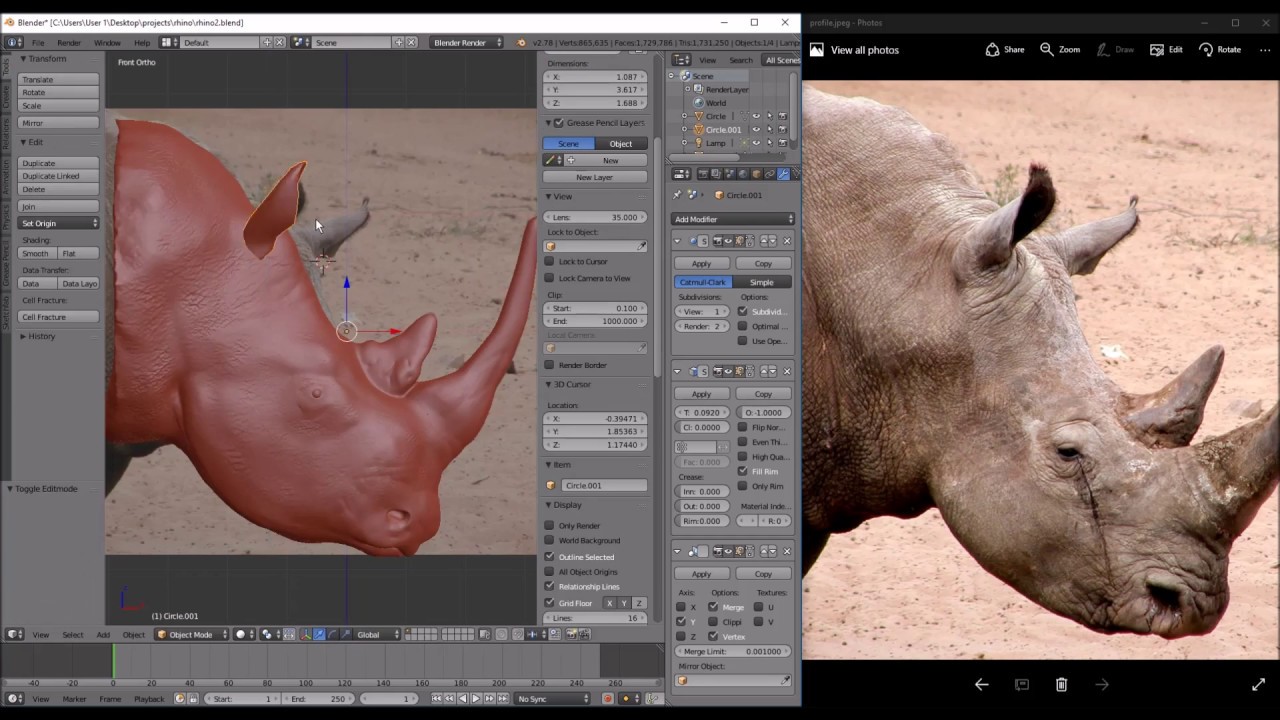Open the Marker menu in timeline header
The image size is (1280, 720).
pyautogui.click(x=74, y=699)
